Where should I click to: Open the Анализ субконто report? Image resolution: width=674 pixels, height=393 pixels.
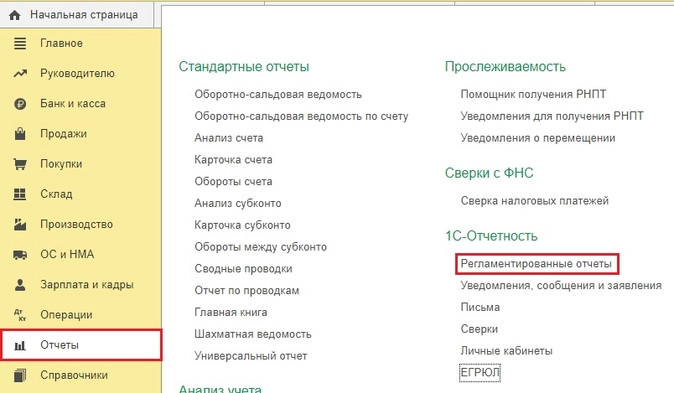click(x=238, y=203)
